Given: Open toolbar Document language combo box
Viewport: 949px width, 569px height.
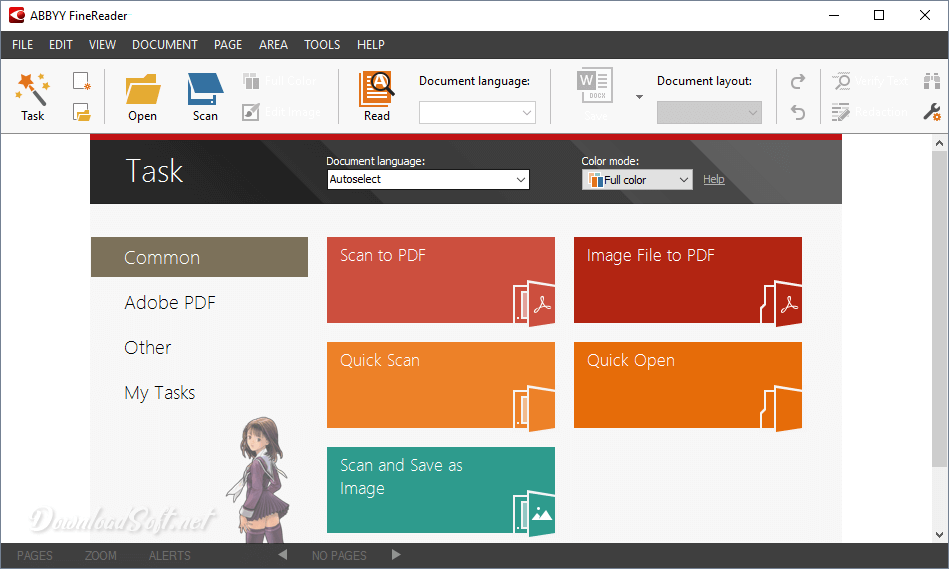Looking at the screenshot, I should point(477,113).
